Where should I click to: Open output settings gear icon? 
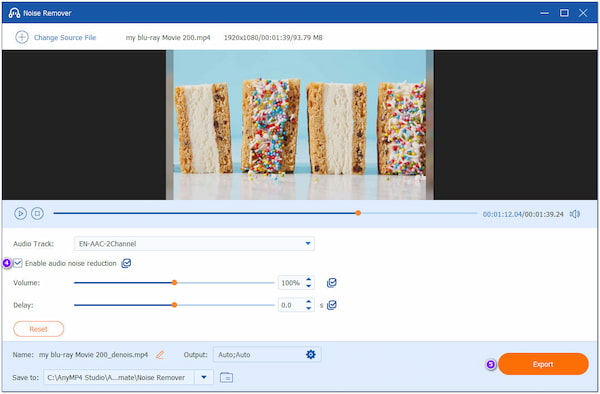coord(311,355)
